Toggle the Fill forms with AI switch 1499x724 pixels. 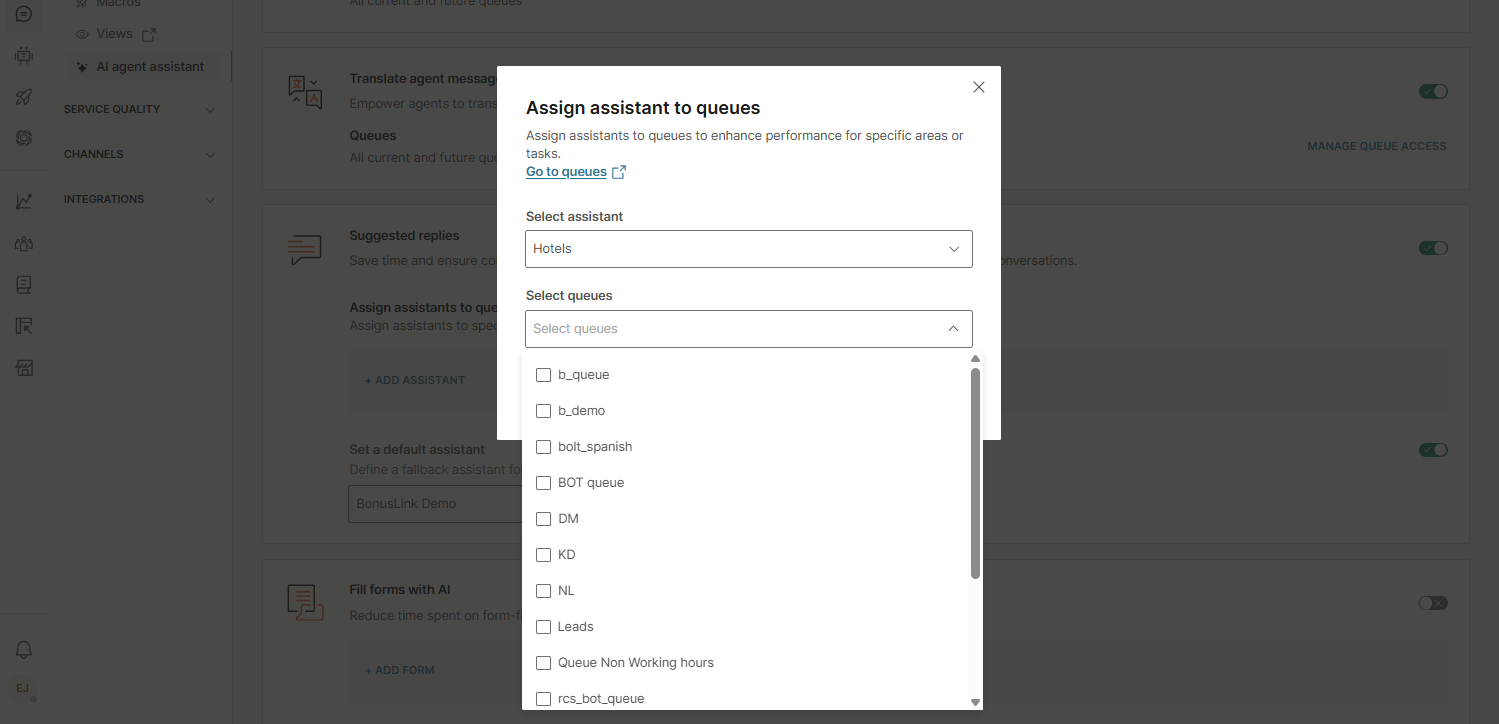tap(1433, 603)
